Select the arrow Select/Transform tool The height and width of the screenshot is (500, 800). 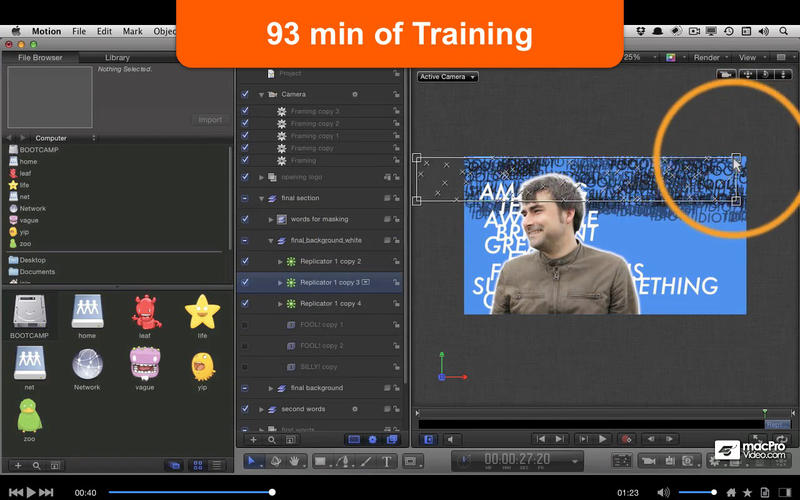pos(253,461)
